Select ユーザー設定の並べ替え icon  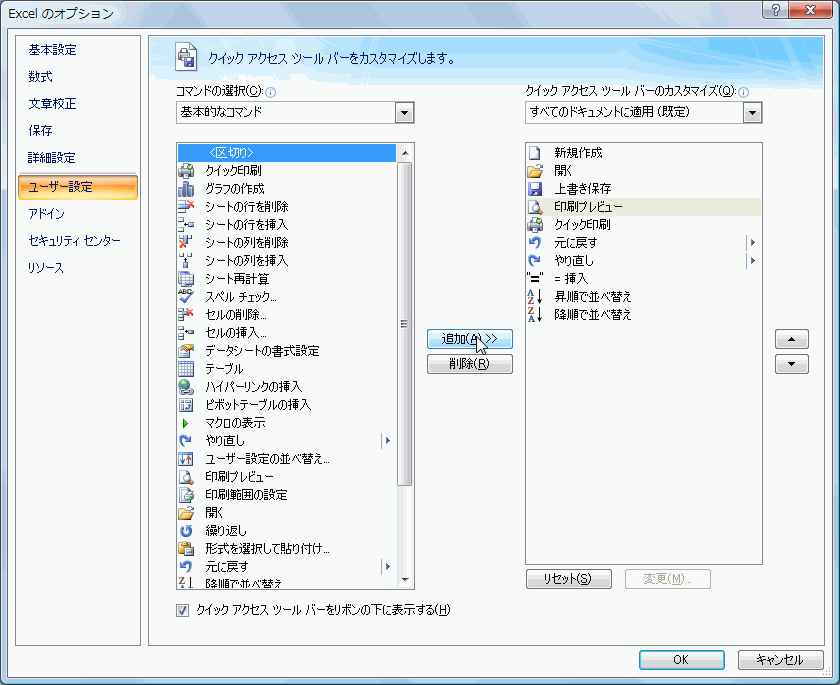coord(186,459)
